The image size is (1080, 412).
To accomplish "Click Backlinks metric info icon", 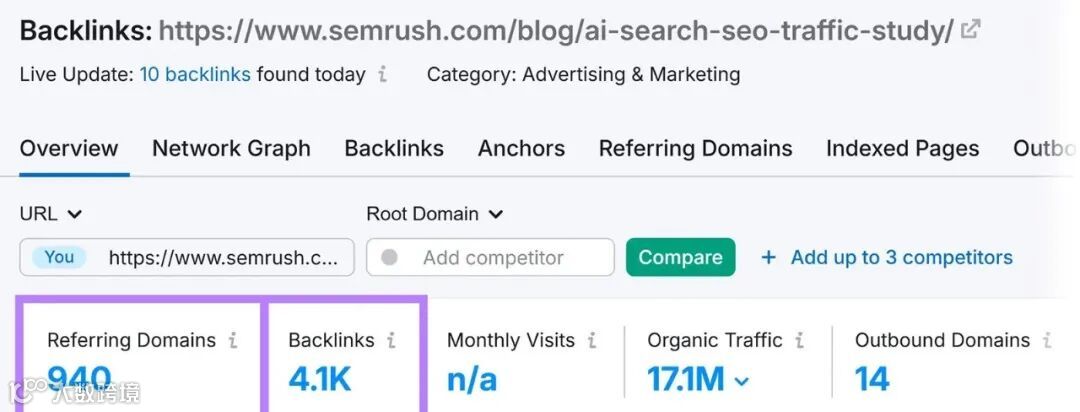I will 391,341.
